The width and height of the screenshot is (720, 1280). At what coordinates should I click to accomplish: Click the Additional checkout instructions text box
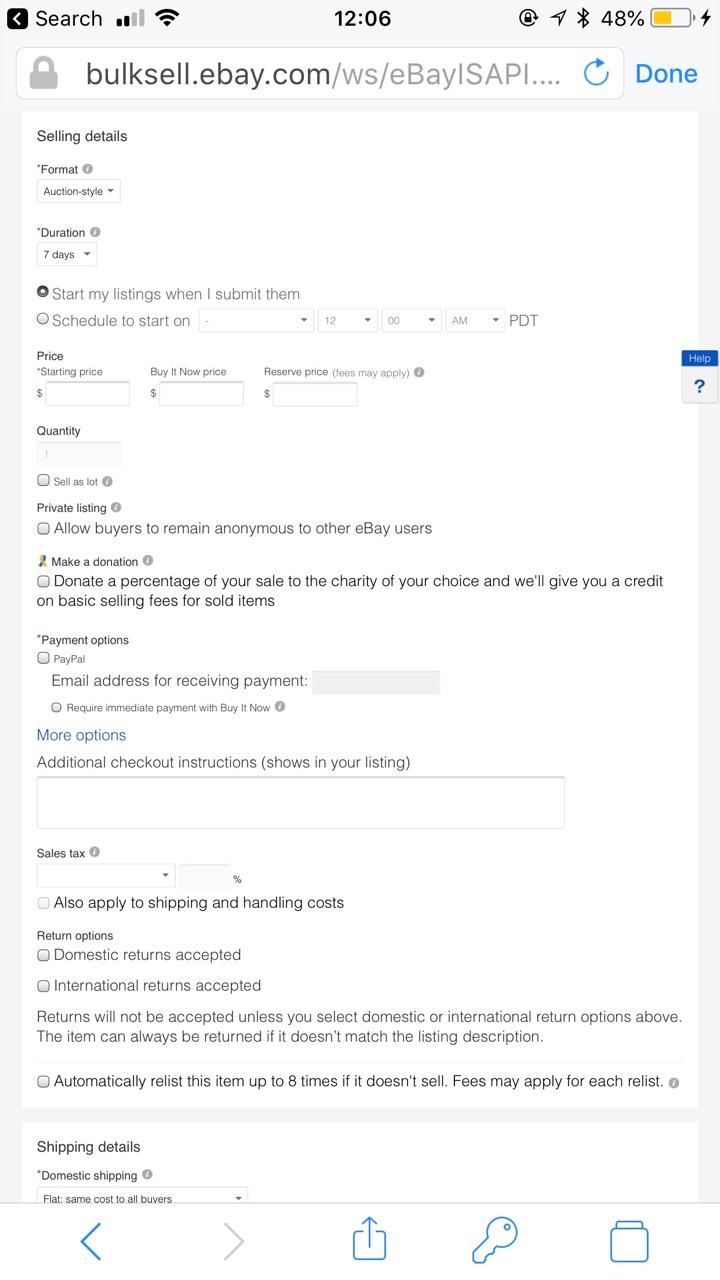coord(300,802)
